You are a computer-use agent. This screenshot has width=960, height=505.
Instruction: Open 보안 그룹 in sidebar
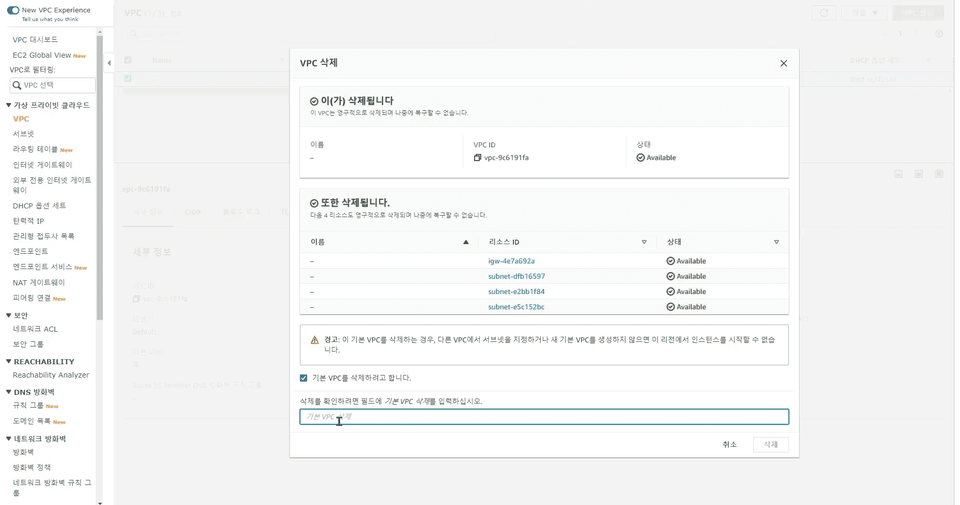pos(28,344)
